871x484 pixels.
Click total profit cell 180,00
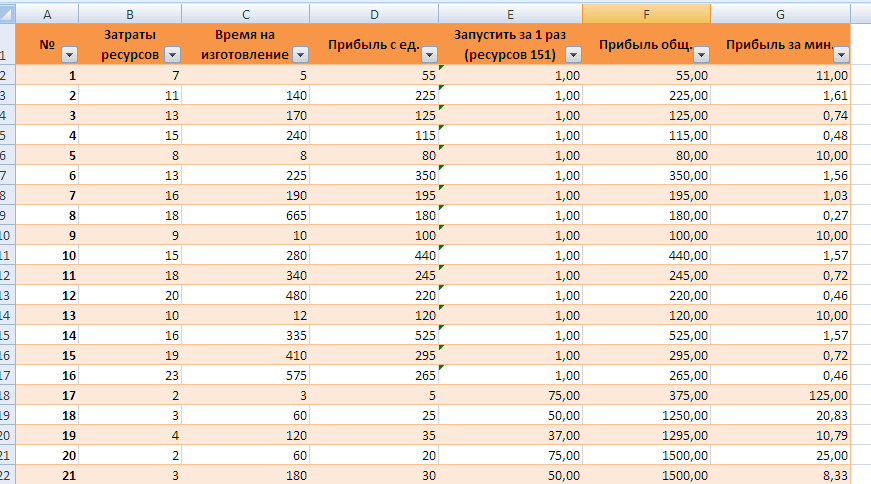[x=646, y=215]
